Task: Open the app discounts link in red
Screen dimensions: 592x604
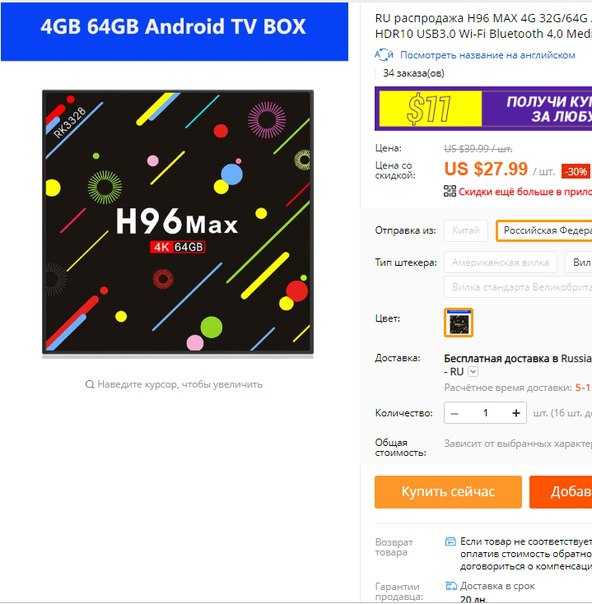Action: [525, 191]
